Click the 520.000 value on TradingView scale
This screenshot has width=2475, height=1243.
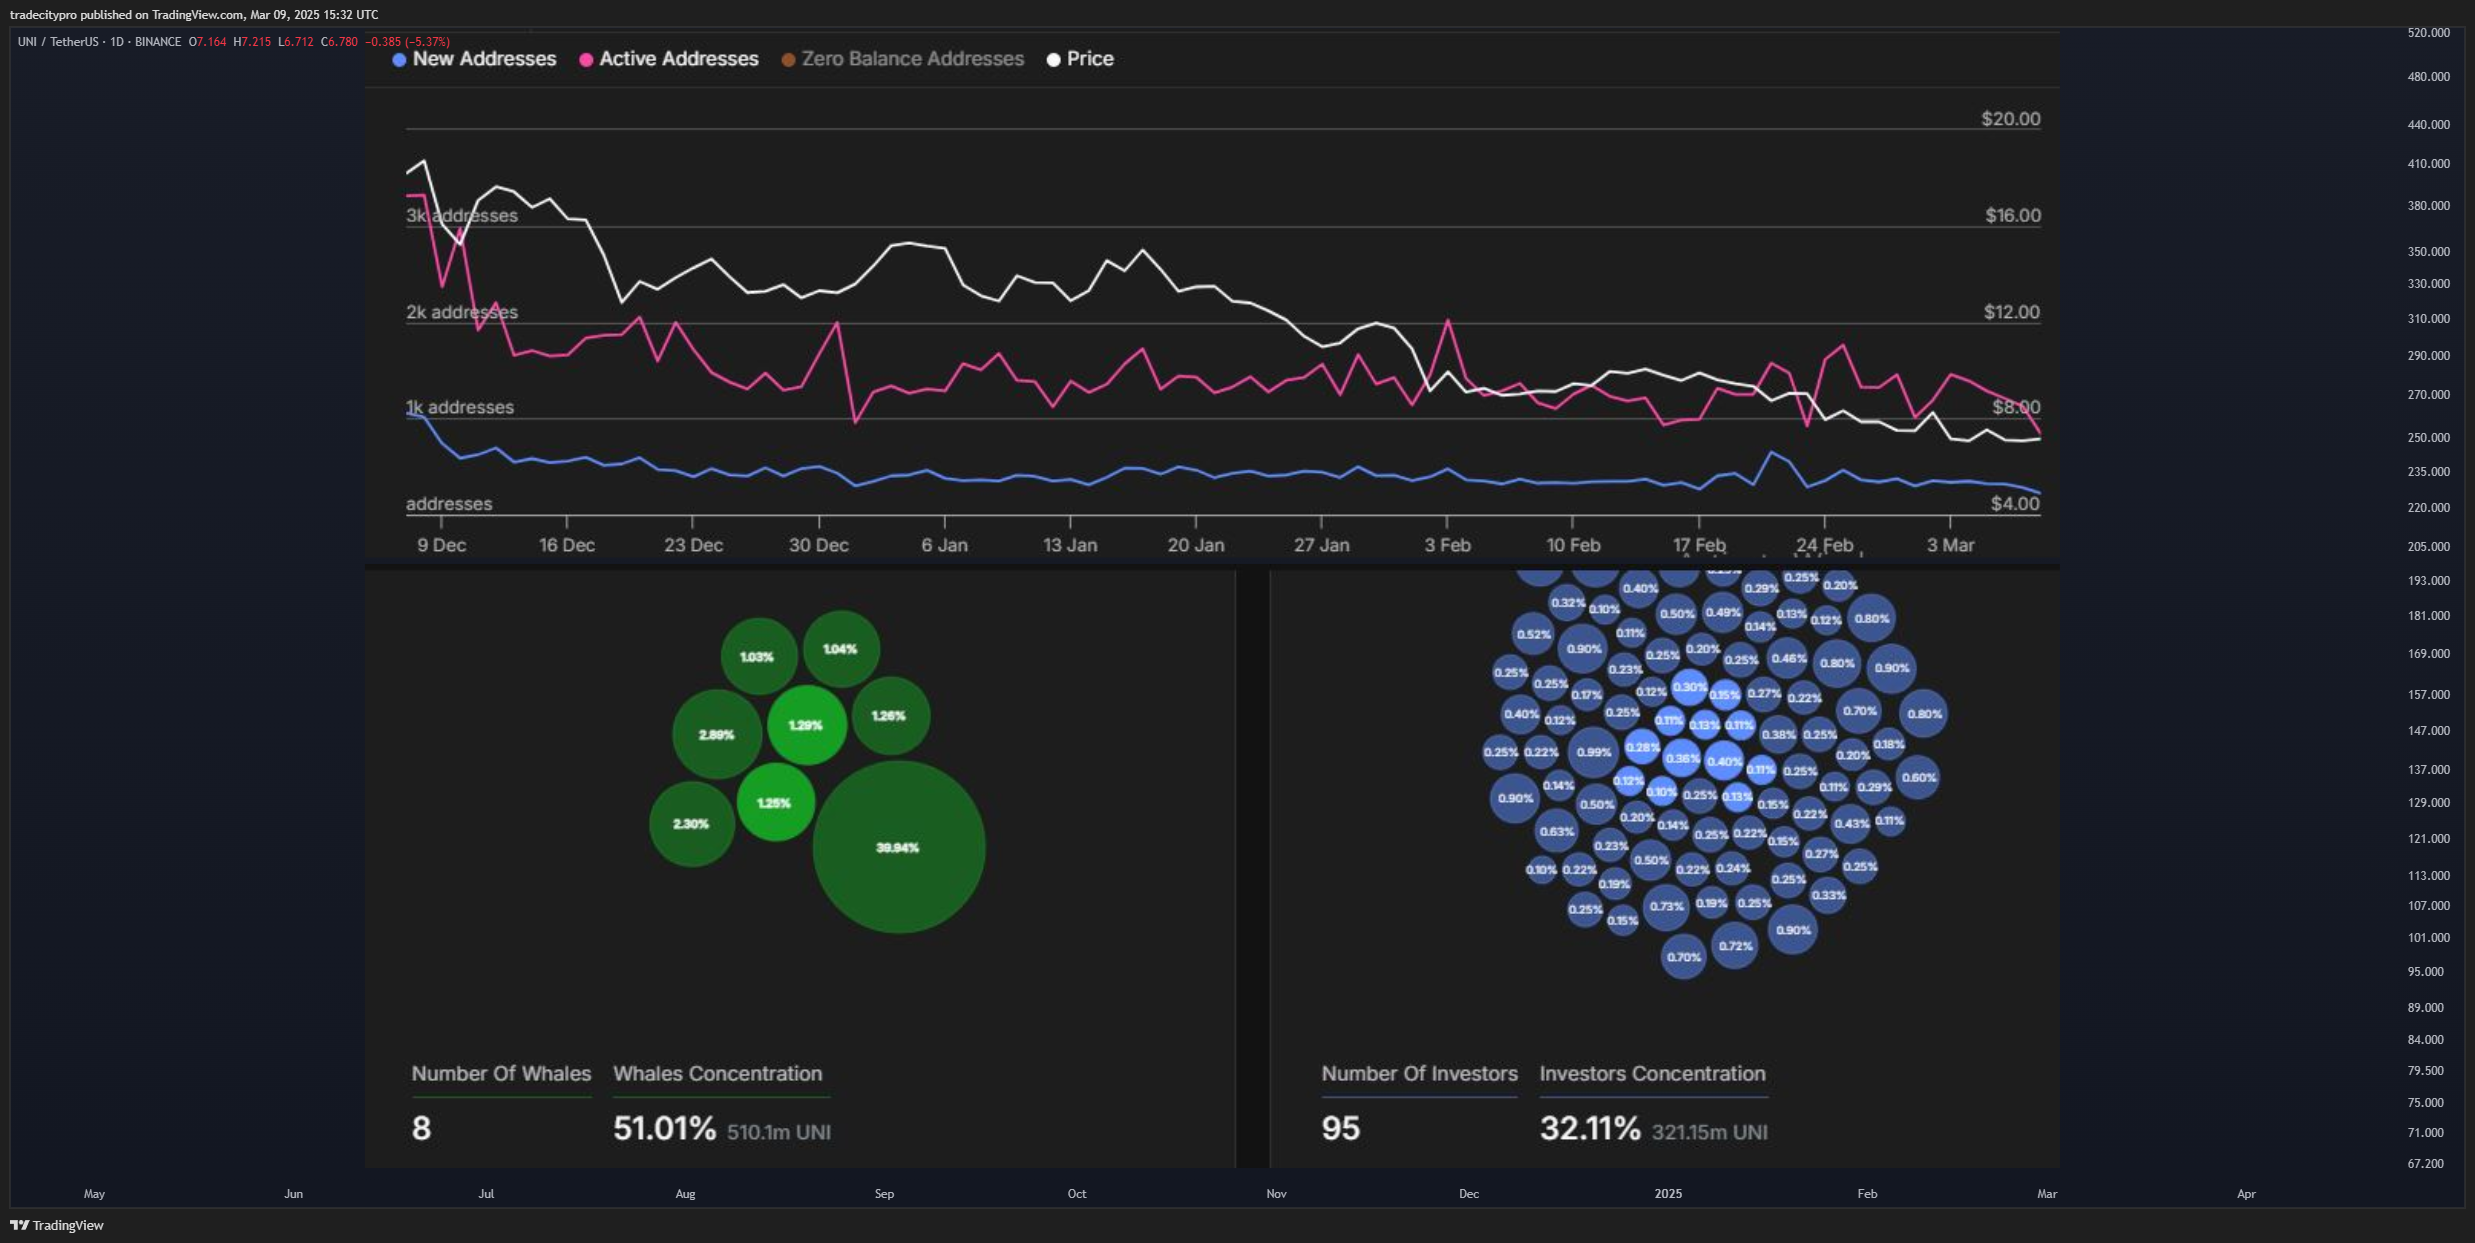2429,33
